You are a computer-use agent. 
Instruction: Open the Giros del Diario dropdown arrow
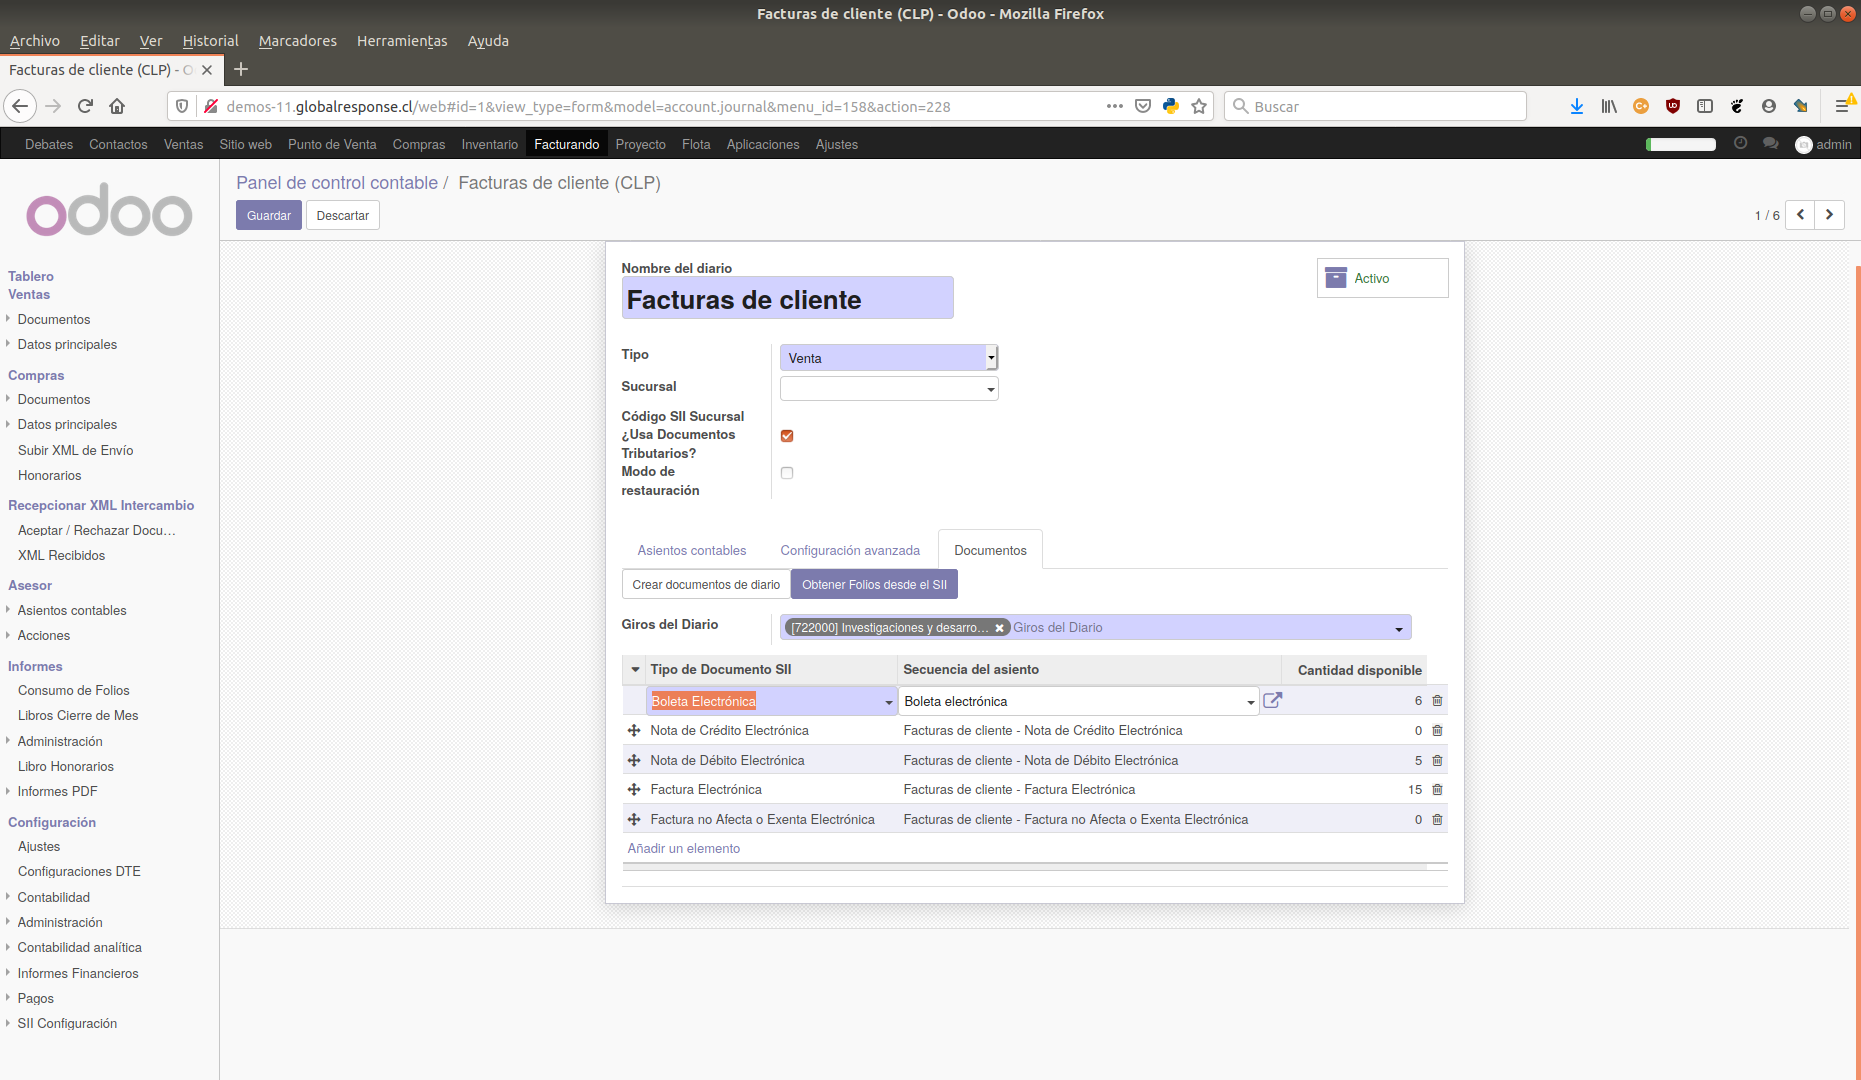point(1398,627)
